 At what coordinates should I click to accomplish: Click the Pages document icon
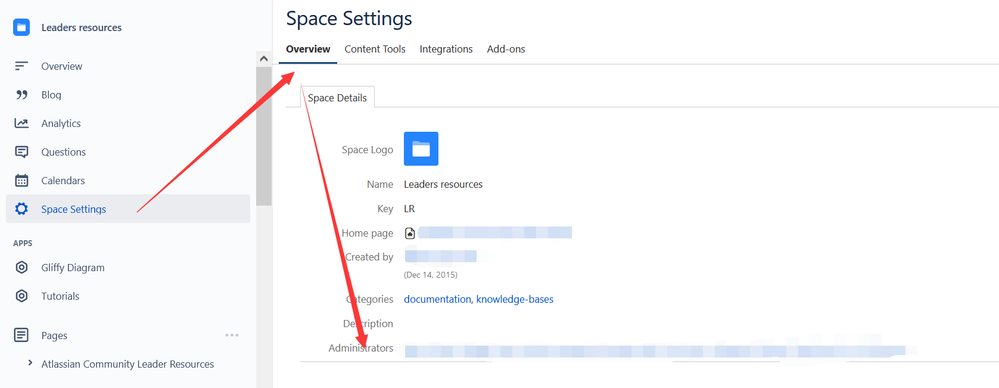(x=22, y=335)
